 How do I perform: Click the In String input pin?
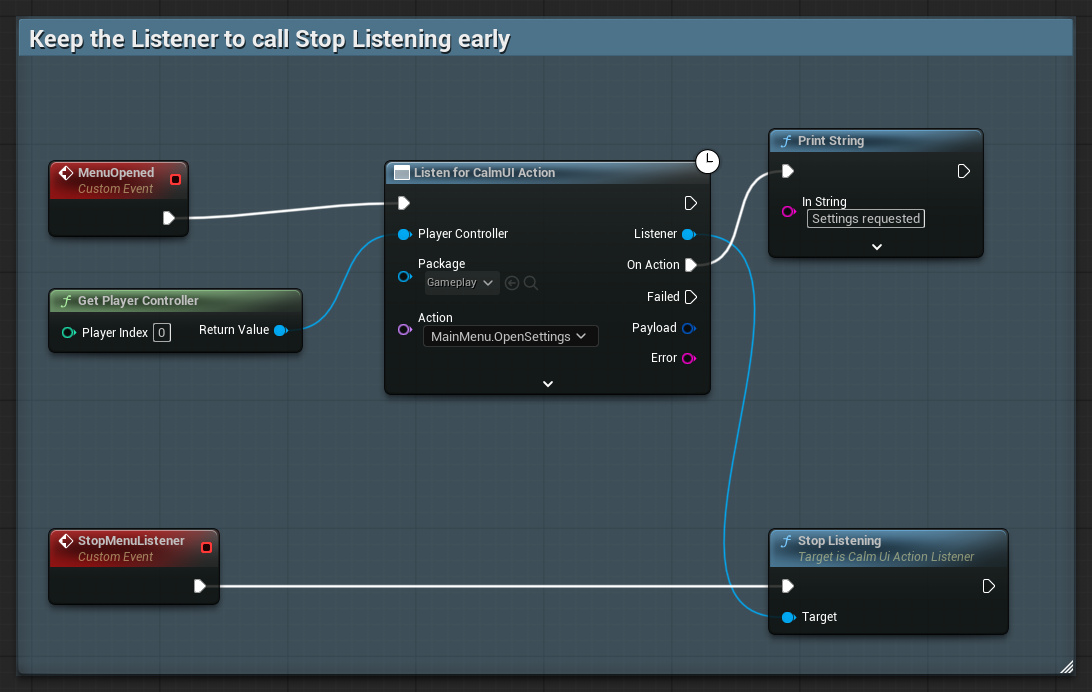(x=788, y=212)
